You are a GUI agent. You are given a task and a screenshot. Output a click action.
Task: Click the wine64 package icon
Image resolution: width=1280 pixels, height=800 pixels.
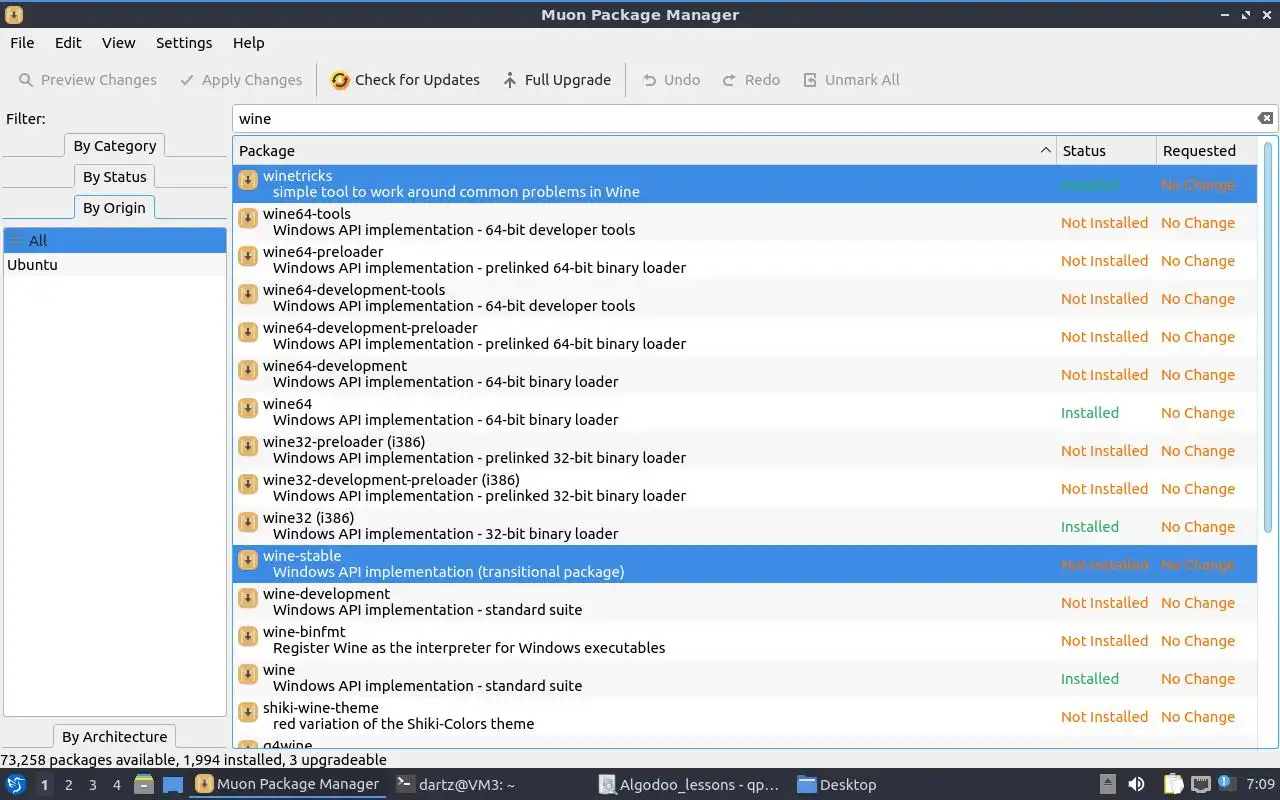click(248, 408)
